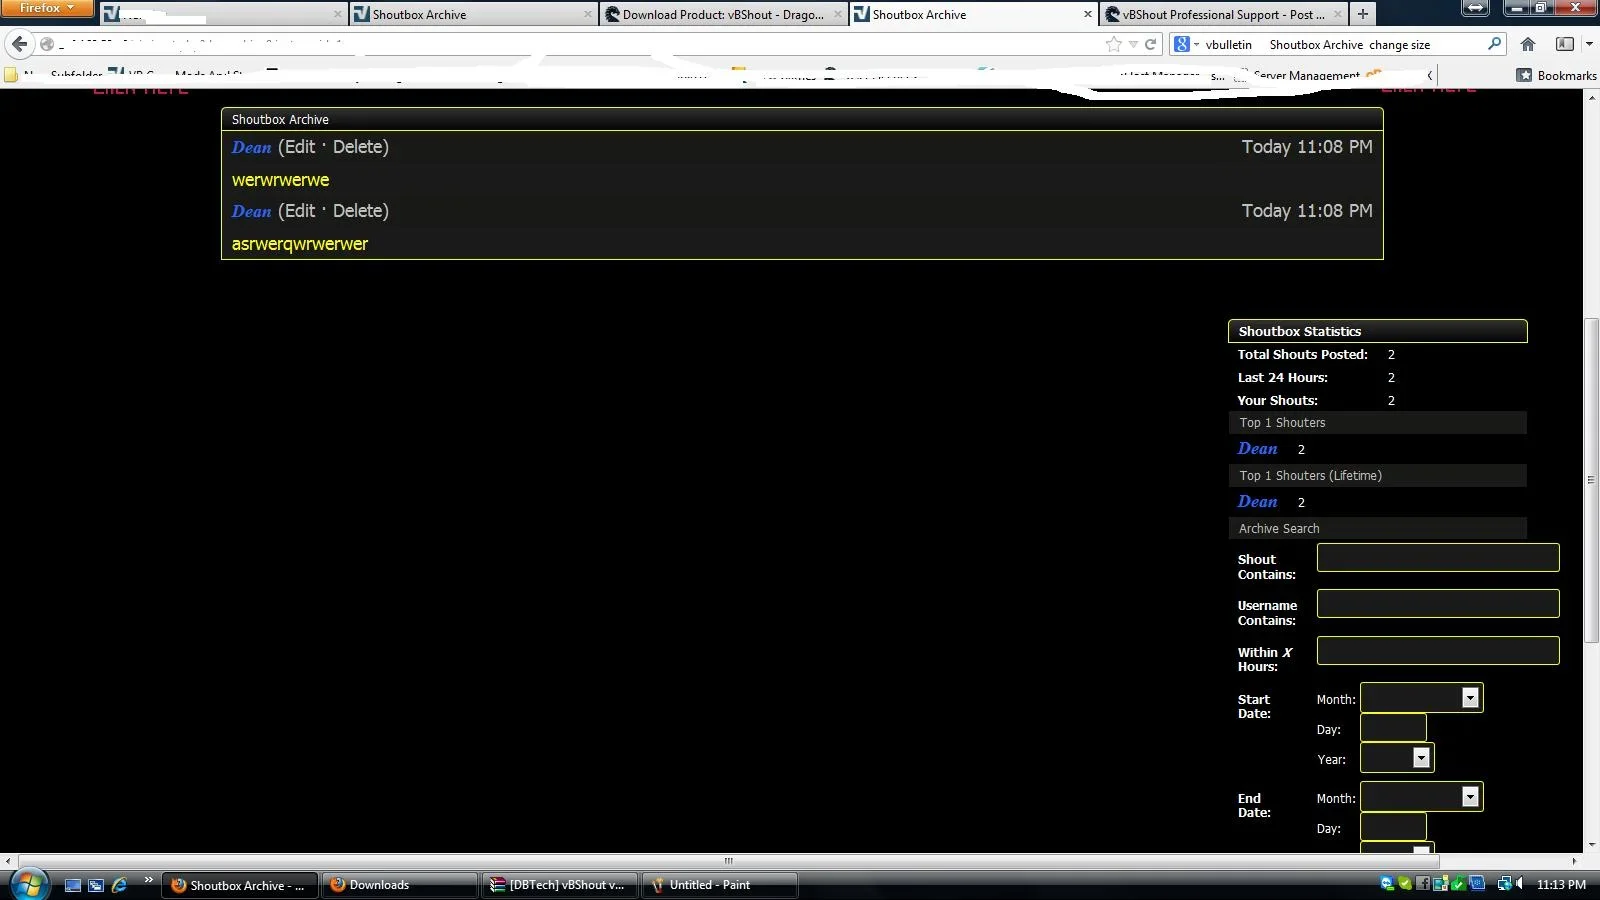The width and height of the screenshot is (1600, 900).
Task: Close the vBShout Professional Support tab
Action: tap(1337, 14)
